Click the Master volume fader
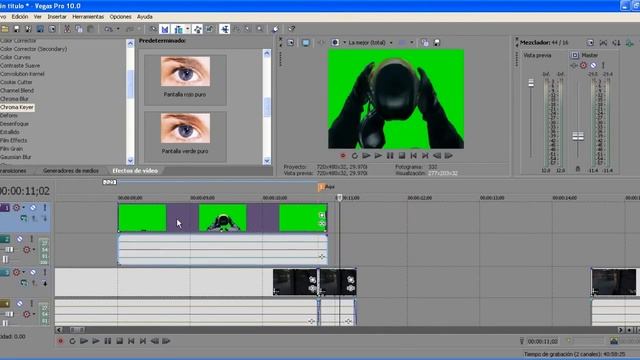This screenshot has height=360, width=640. point(578,136)
